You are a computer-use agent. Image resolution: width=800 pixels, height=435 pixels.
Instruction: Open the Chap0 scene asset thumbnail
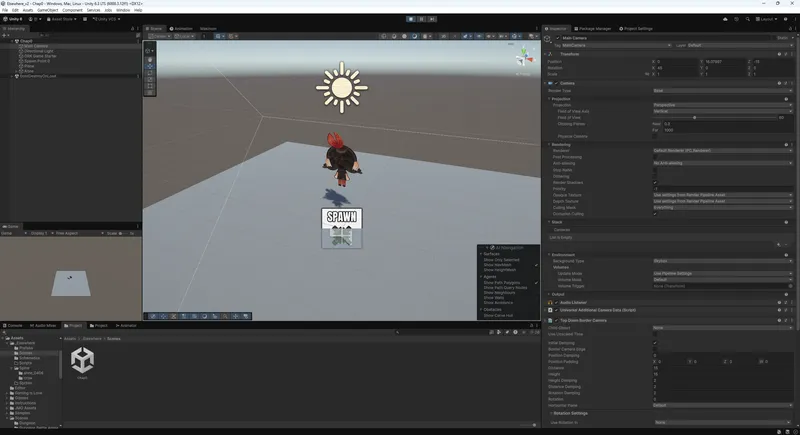pos(82,363)
